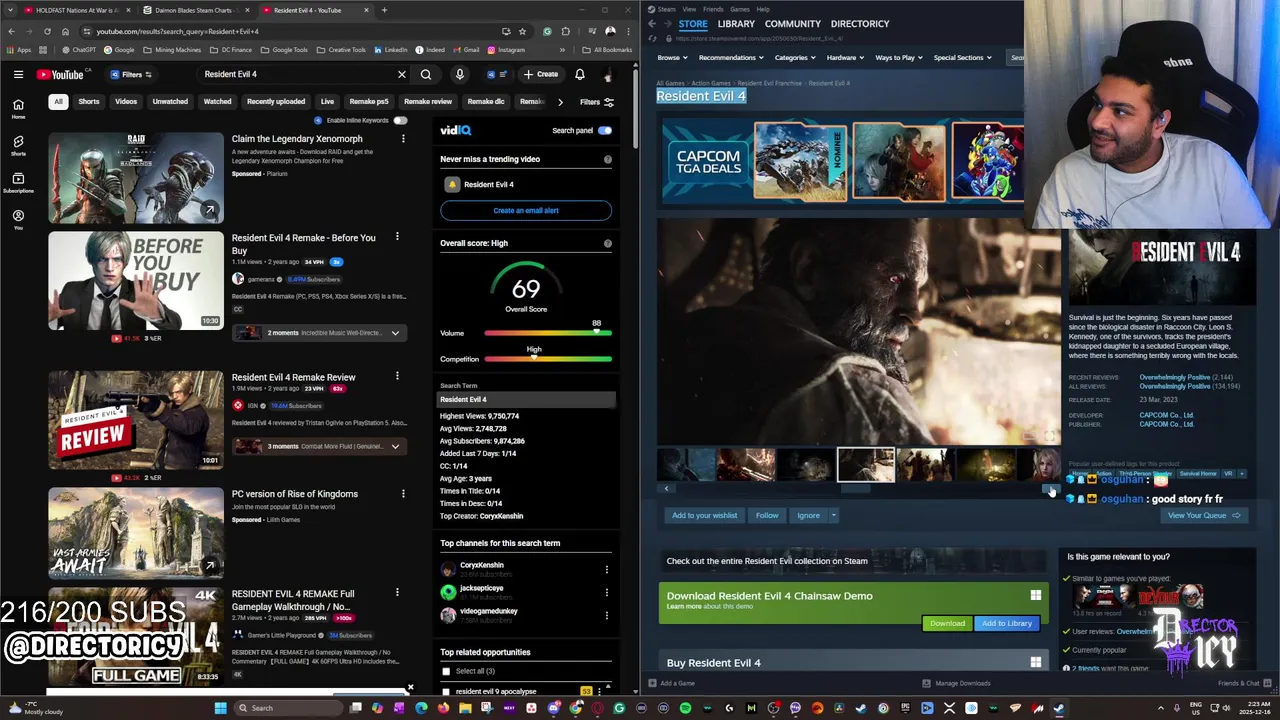
Task: Open Before You Buy video thumbnail
Action: [136, 281]
